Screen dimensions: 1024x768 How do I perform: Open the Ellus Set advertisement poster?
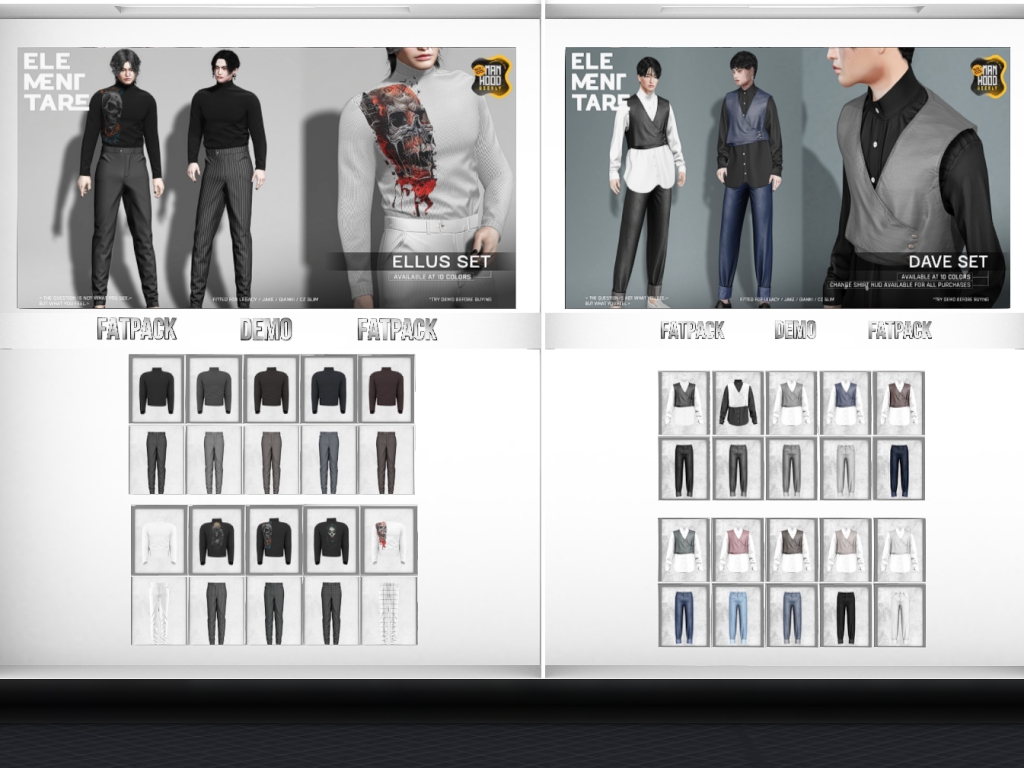[x=266, y=178]
